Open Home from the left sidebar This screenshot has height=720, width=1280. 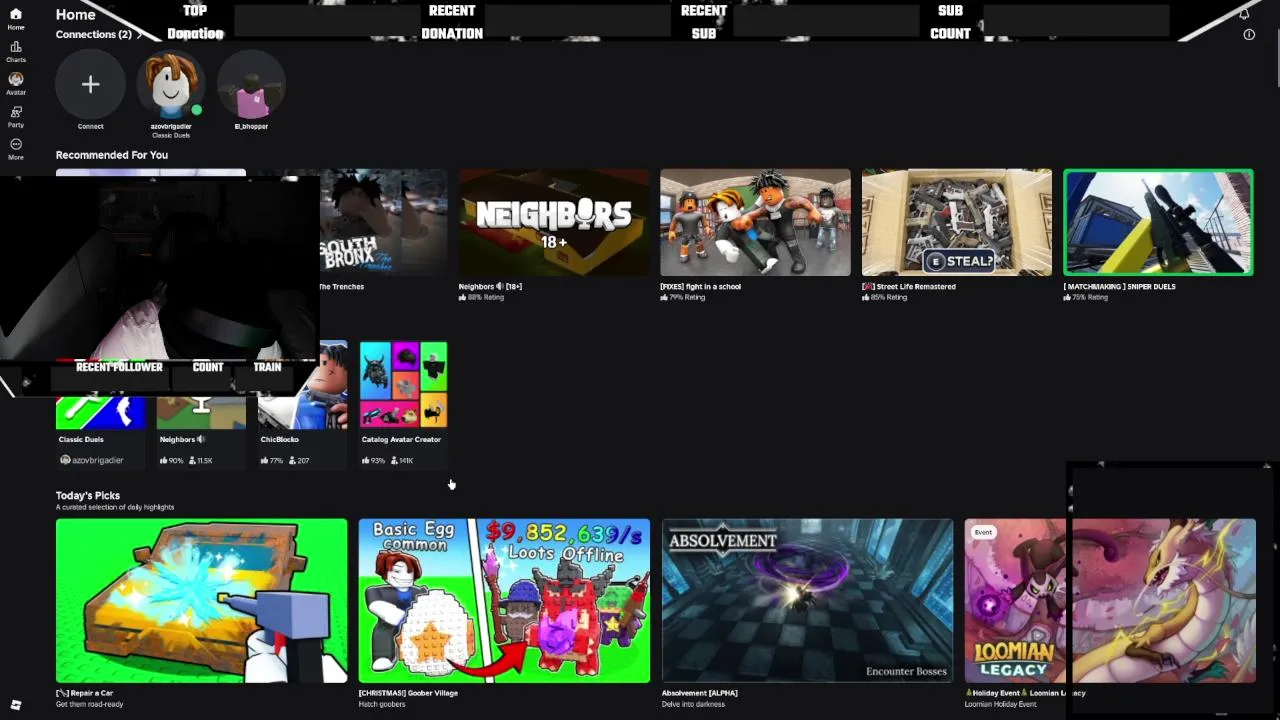click(15, 18)
